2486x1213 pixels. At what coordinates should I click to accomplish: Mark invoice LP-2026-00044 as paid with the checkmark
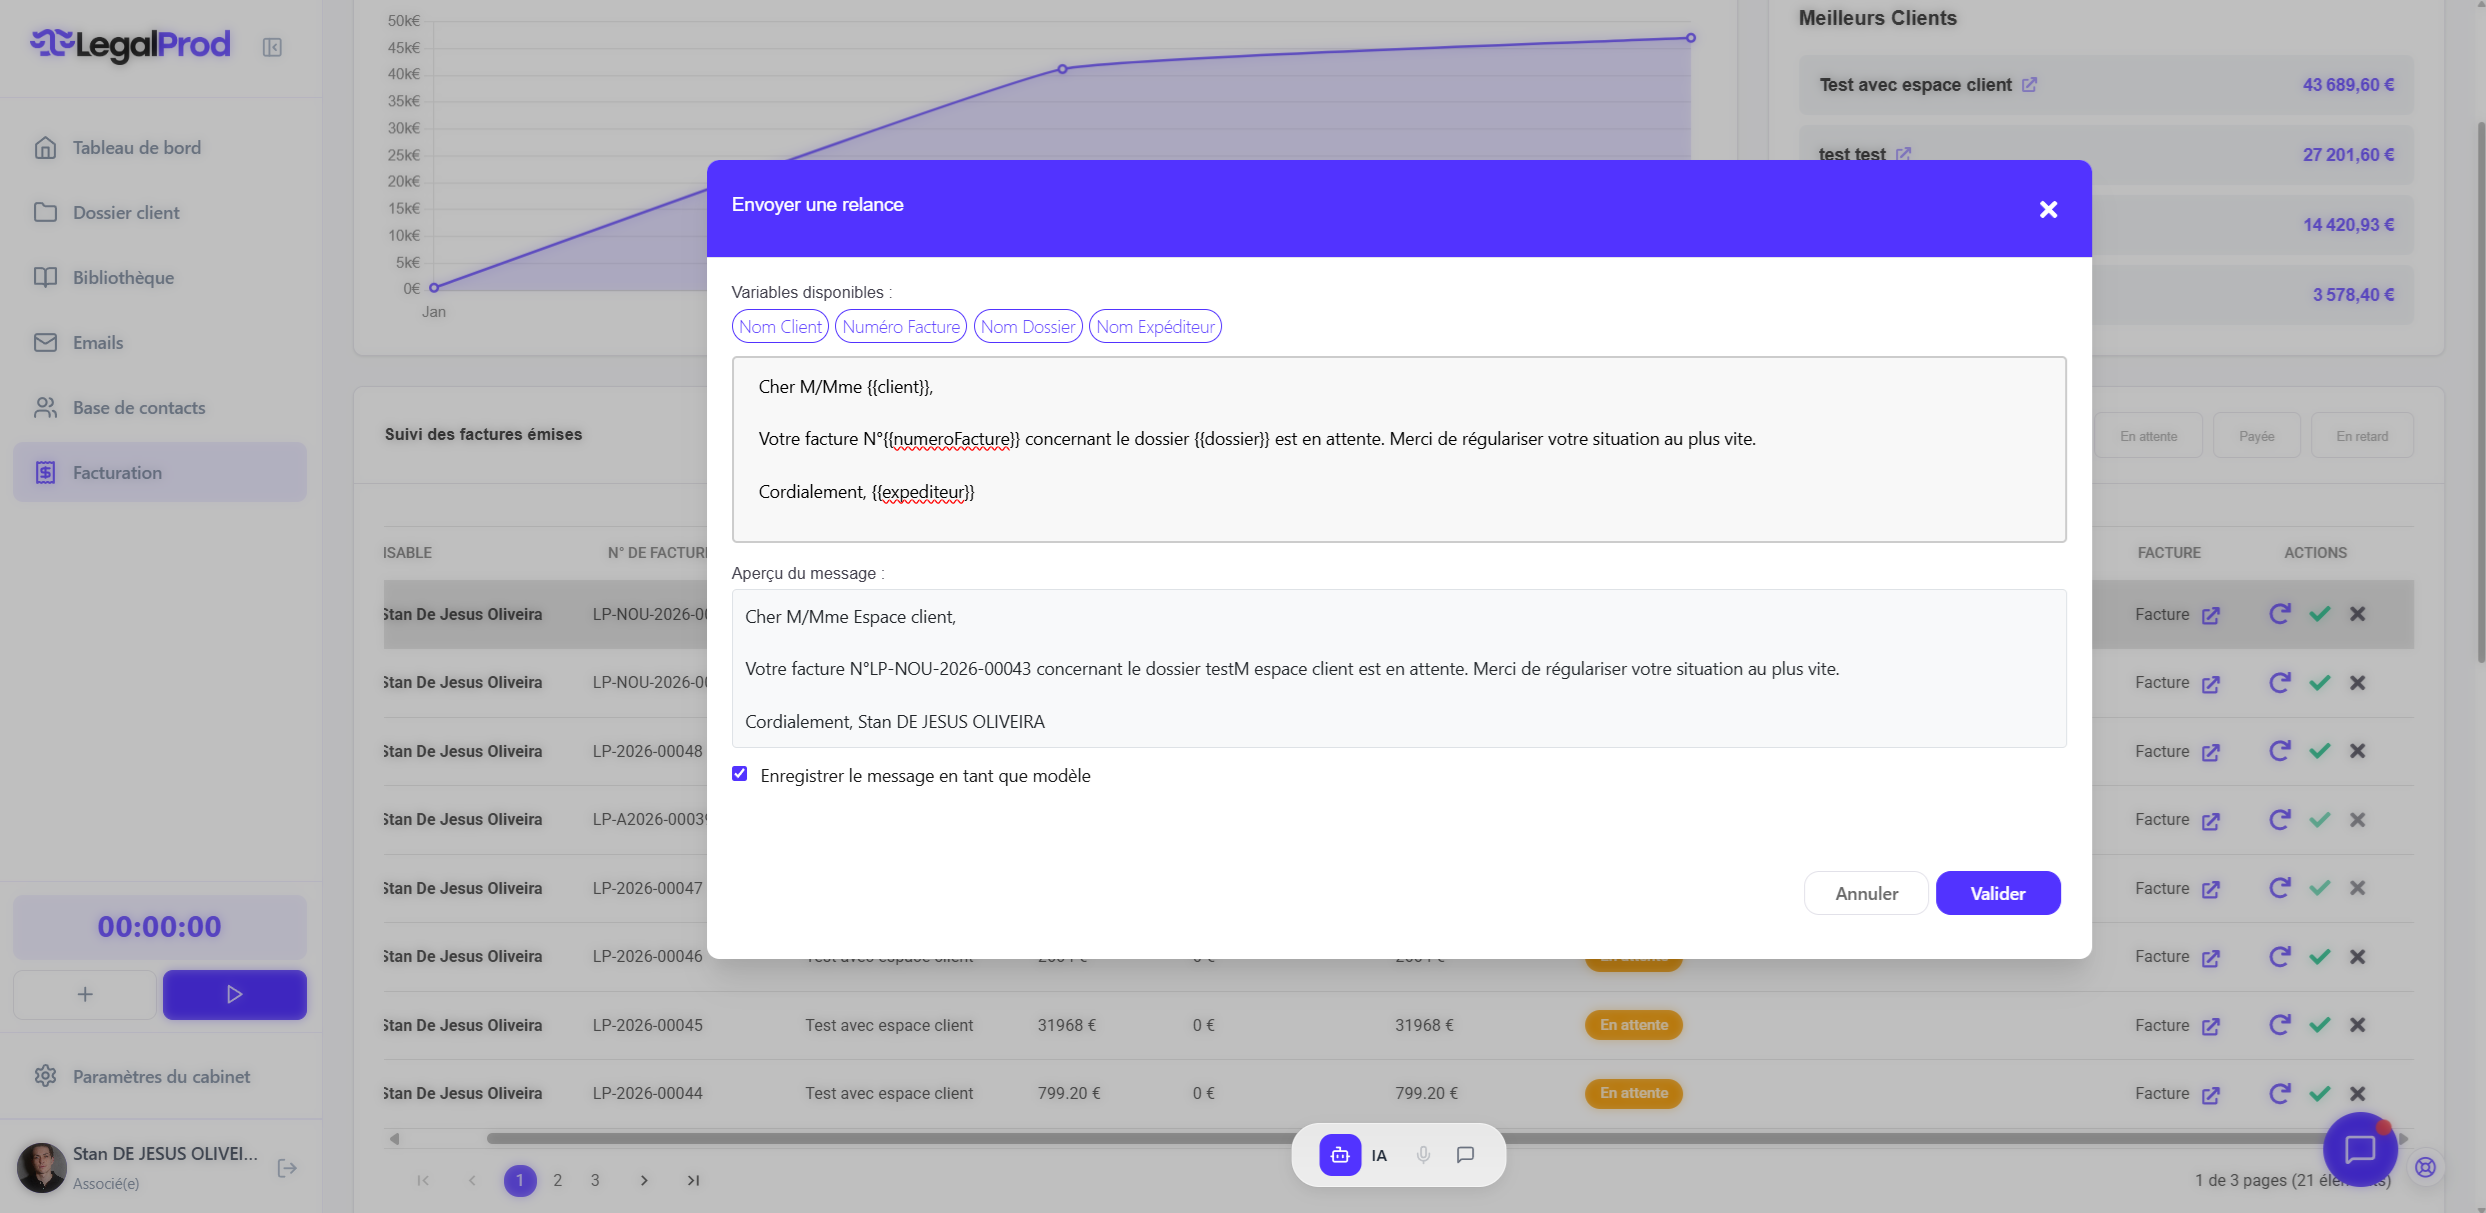pyautogui.click(x=2319, y=1093)
